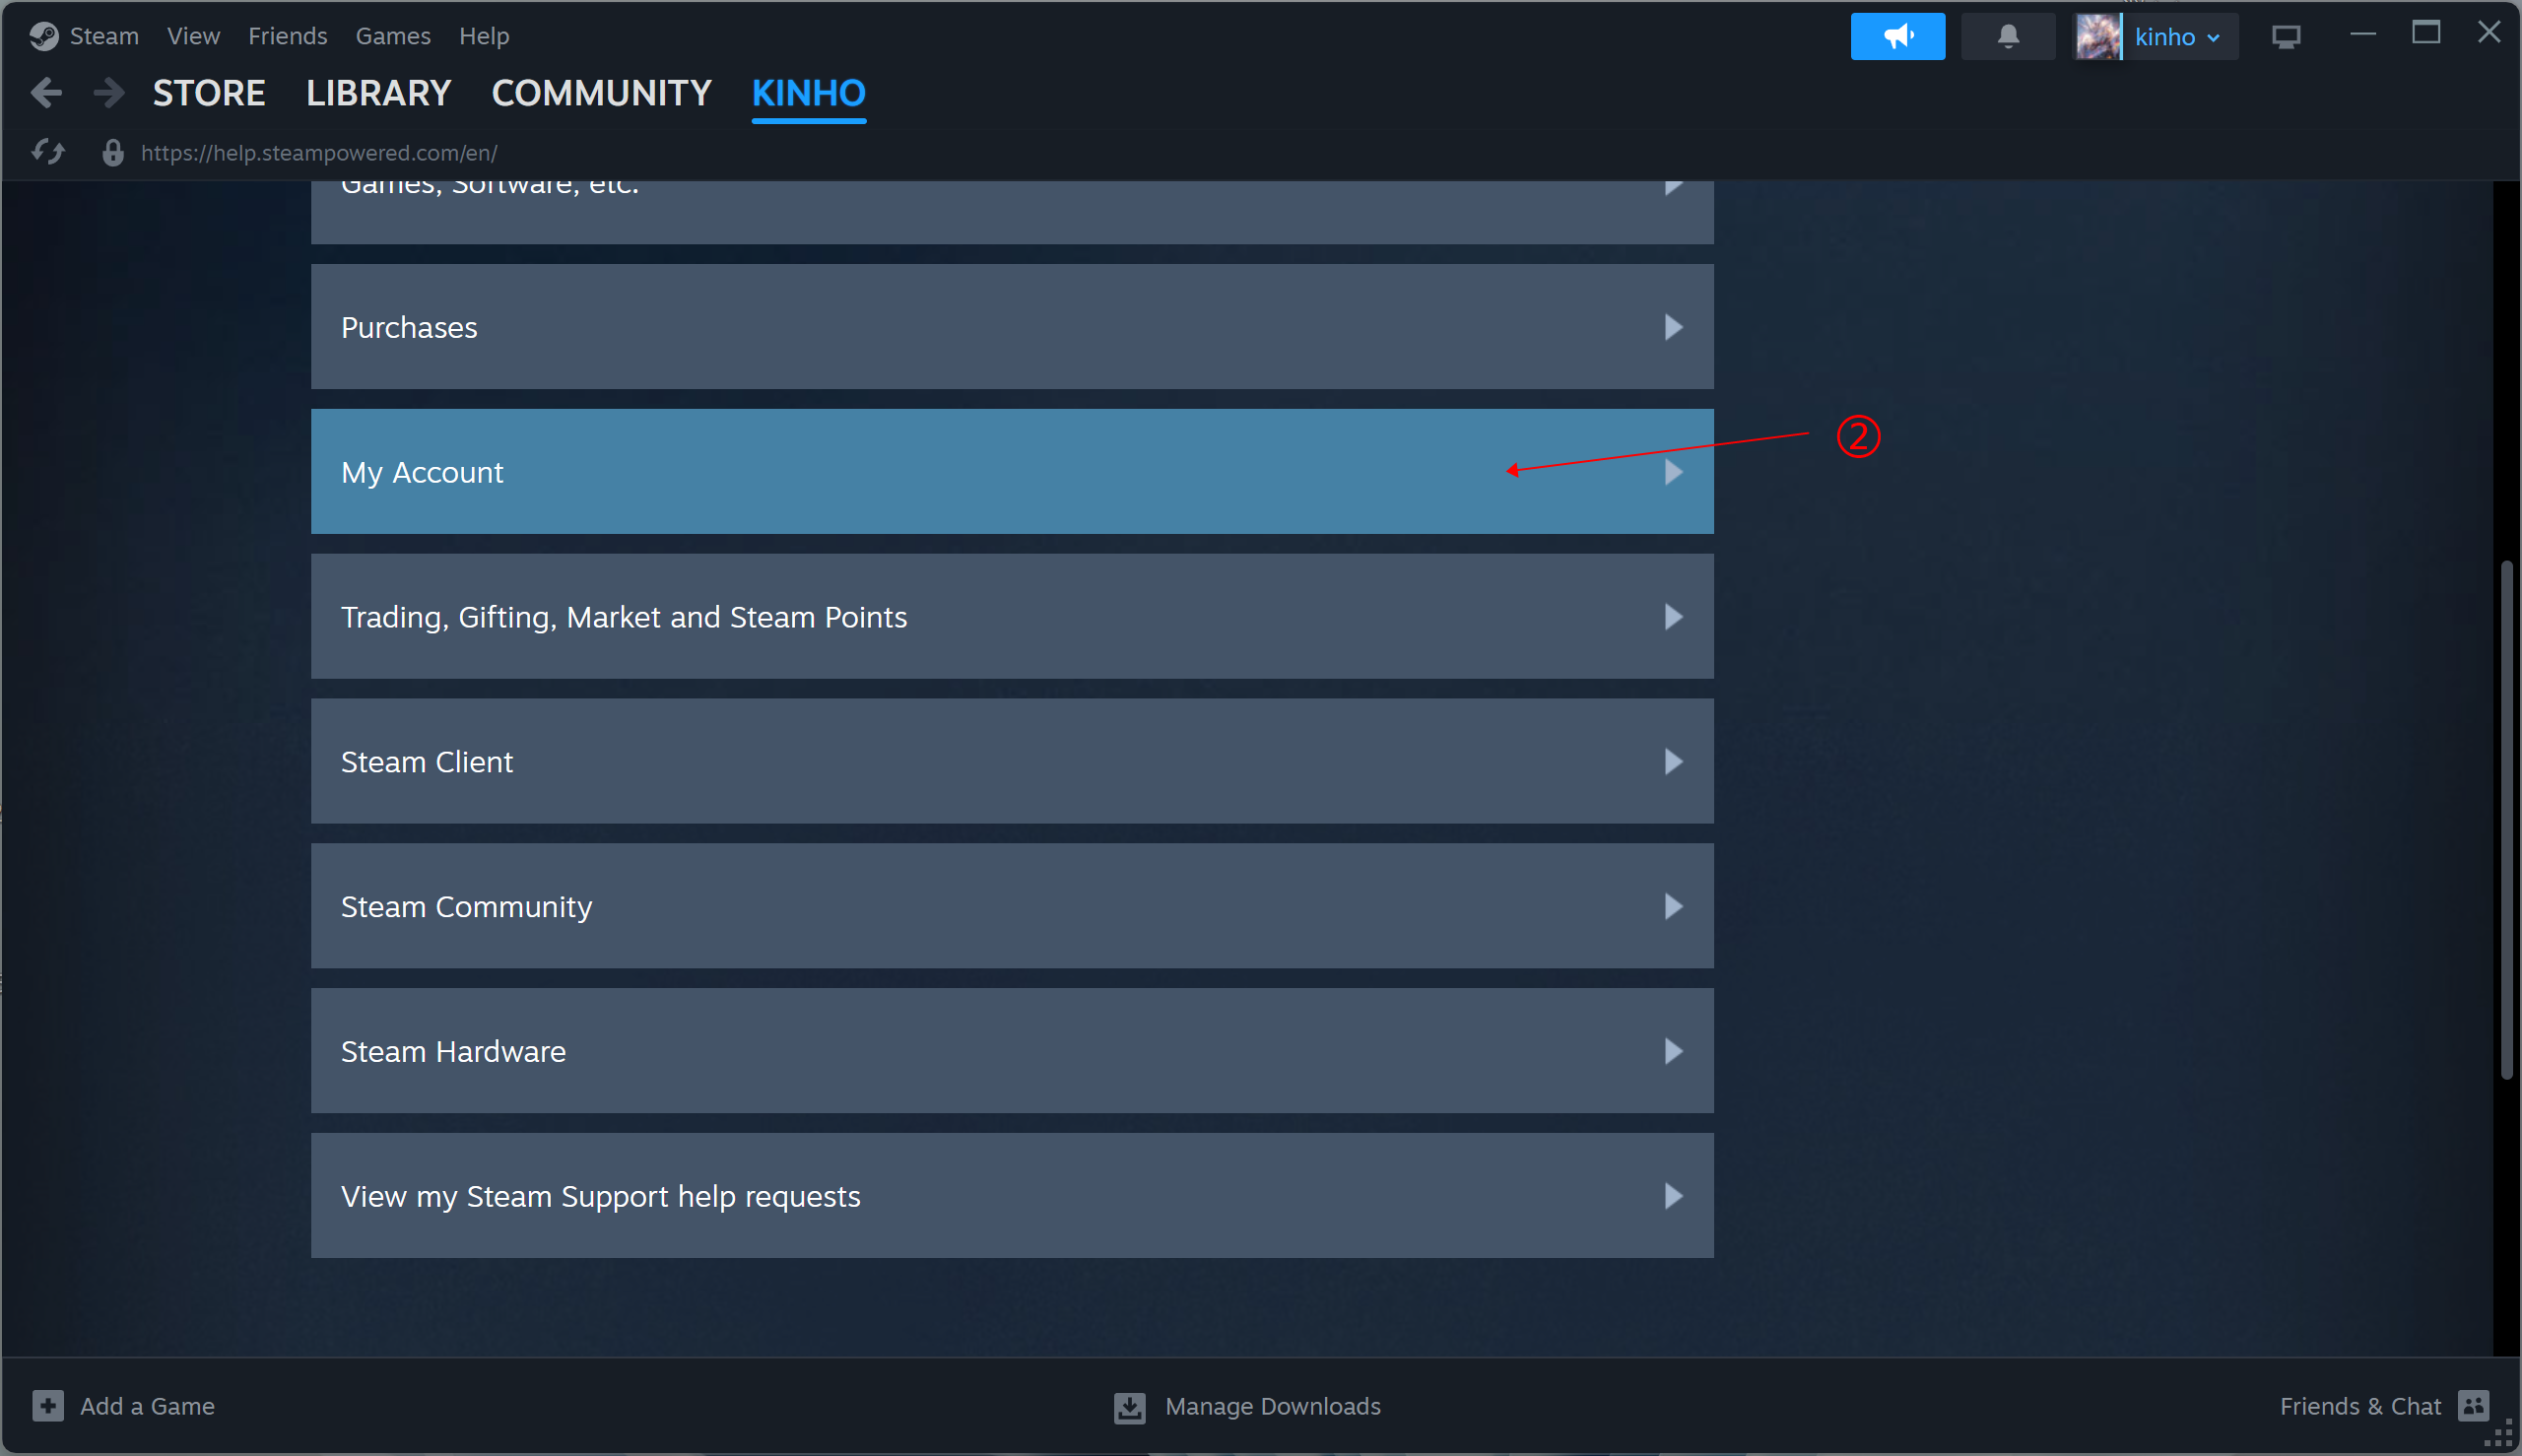Open the megaphone announcements button
The image size is (2522, 1456).
(x=1896, y=37)
